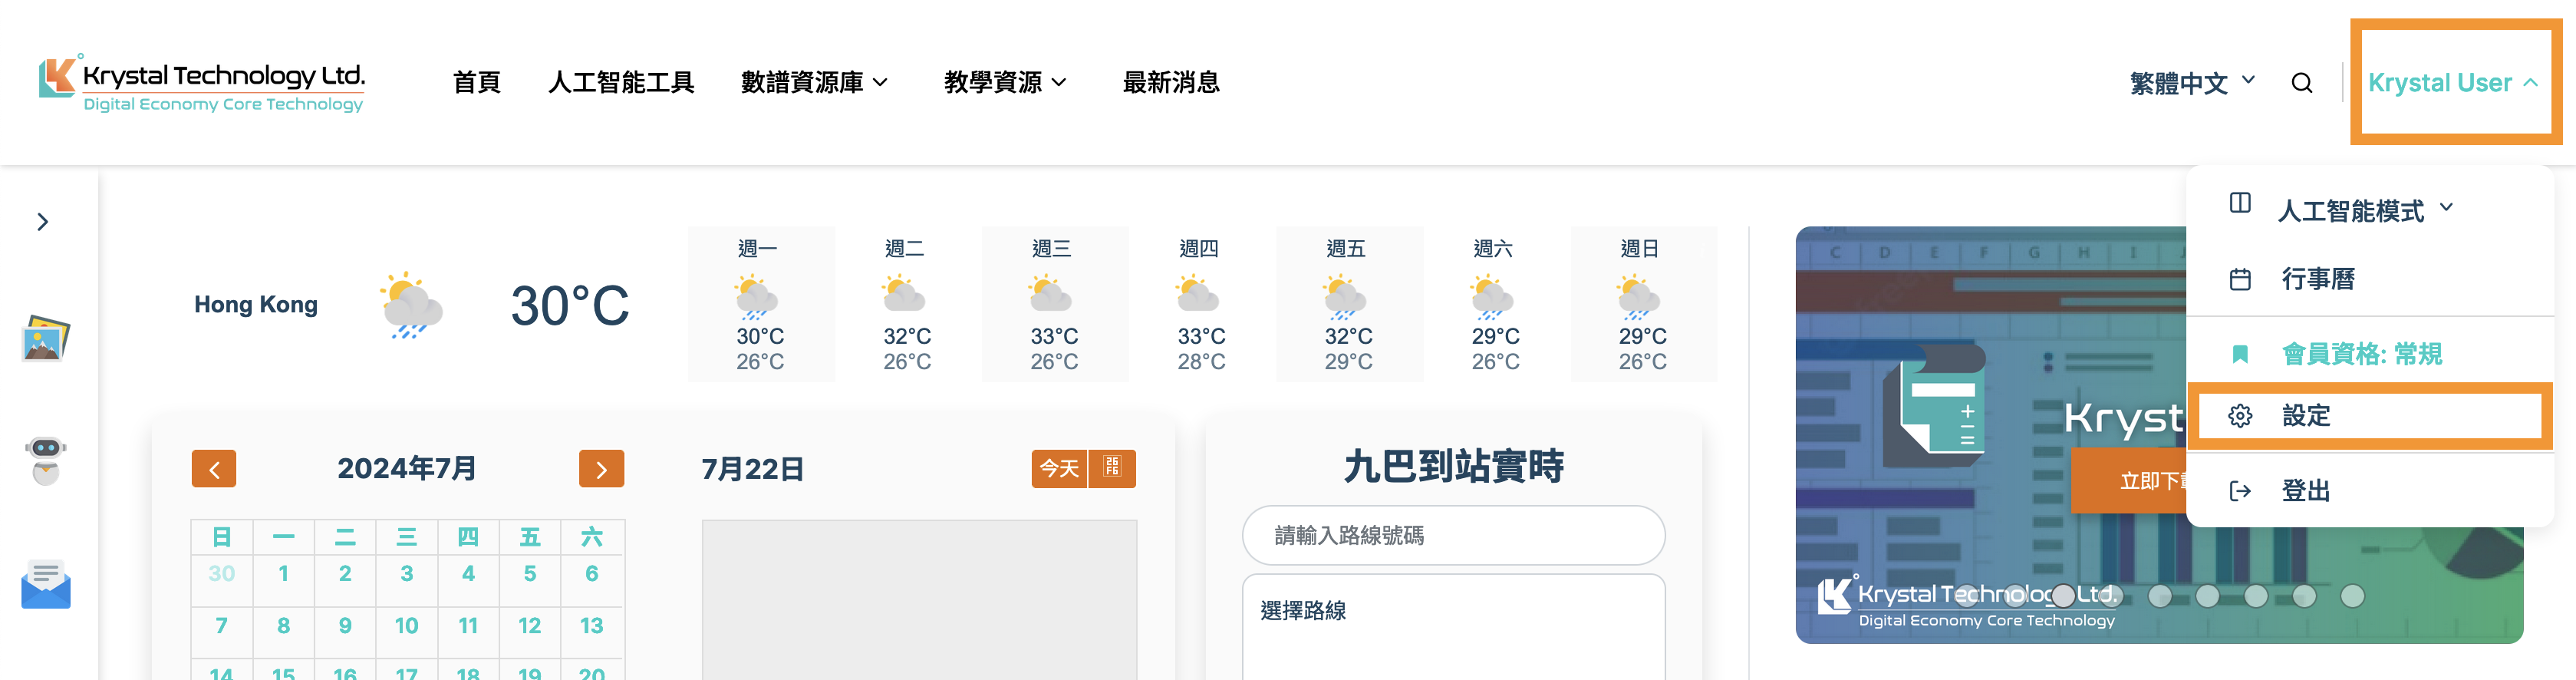Expand the 教學資源 menu

coord(1005,83)
